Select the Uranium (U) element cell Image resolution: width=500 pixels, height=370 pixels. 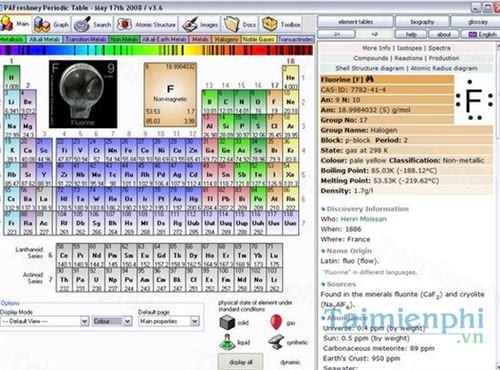(96, 280)
